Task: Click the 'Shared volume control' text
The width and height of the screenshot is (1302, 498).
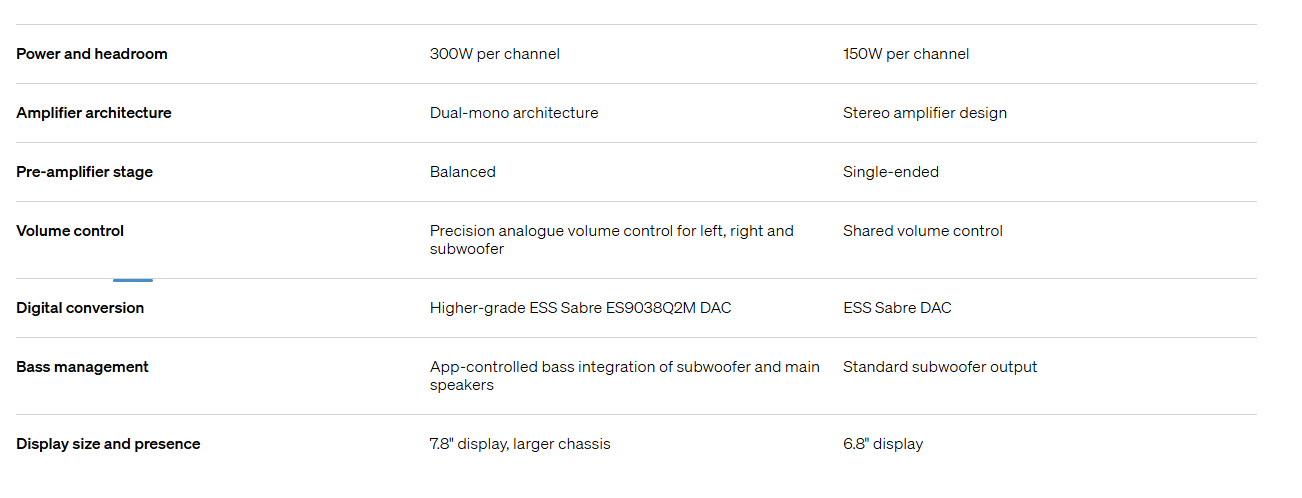Action: tap(923, 231)
